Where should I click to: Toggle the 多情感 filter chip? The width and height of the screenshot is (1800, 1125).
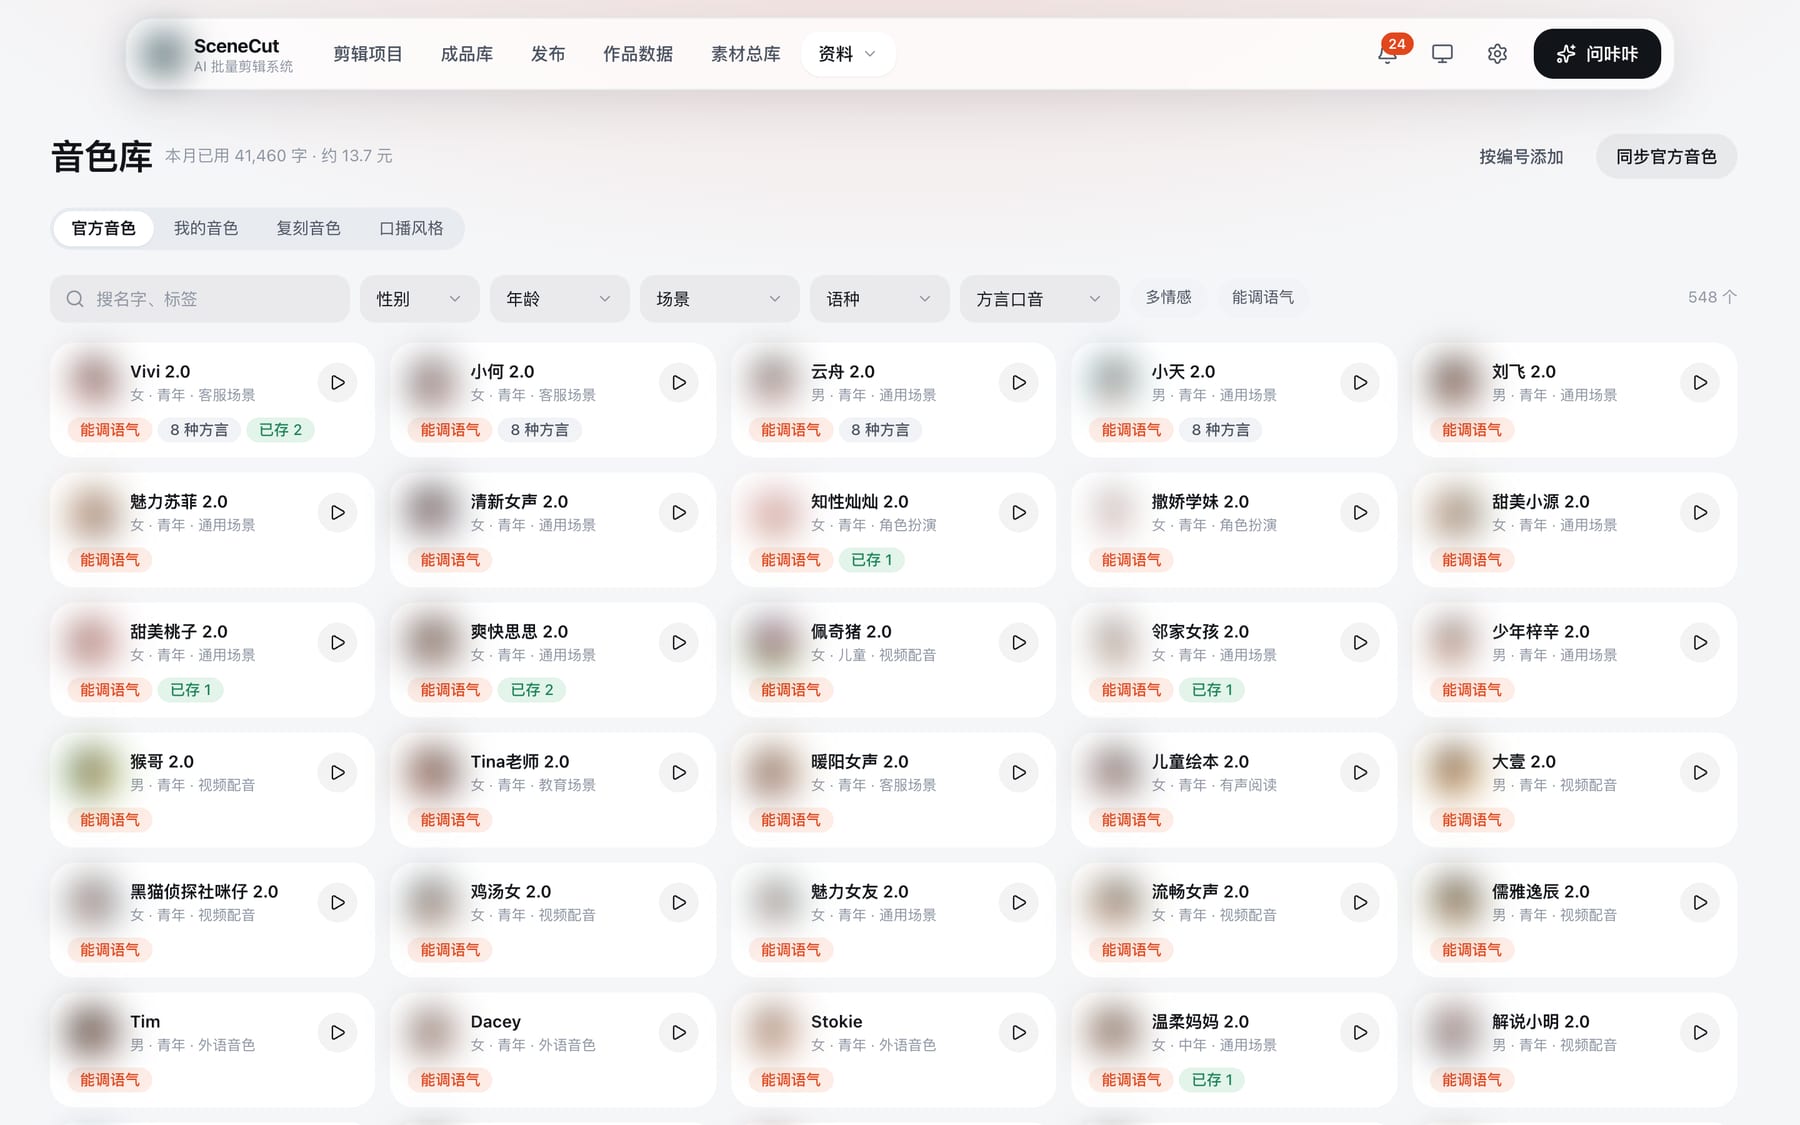tap(1168, 297)
